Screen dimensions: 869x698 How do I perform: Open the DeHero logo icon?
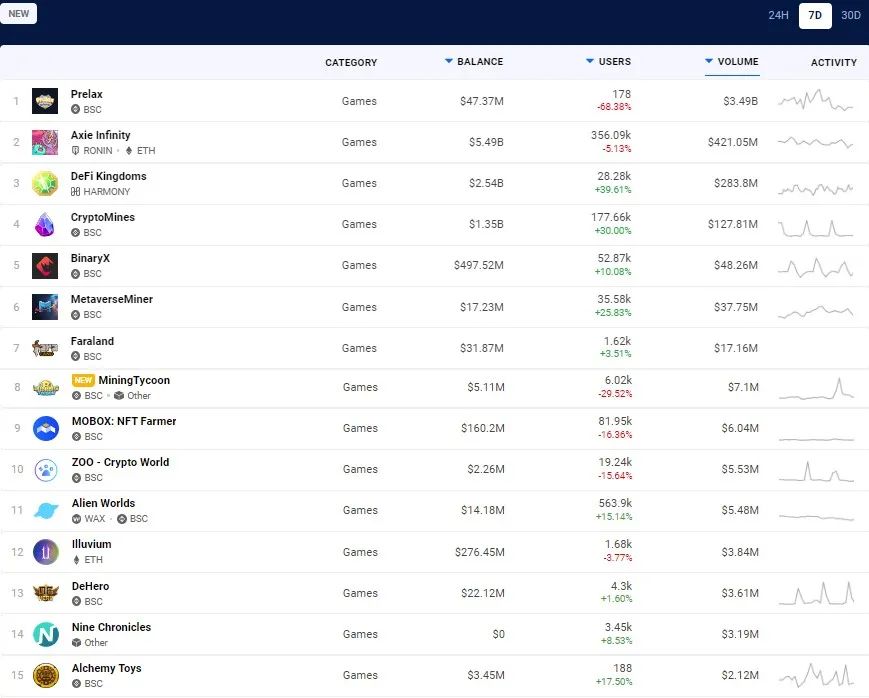pos(46,593)
